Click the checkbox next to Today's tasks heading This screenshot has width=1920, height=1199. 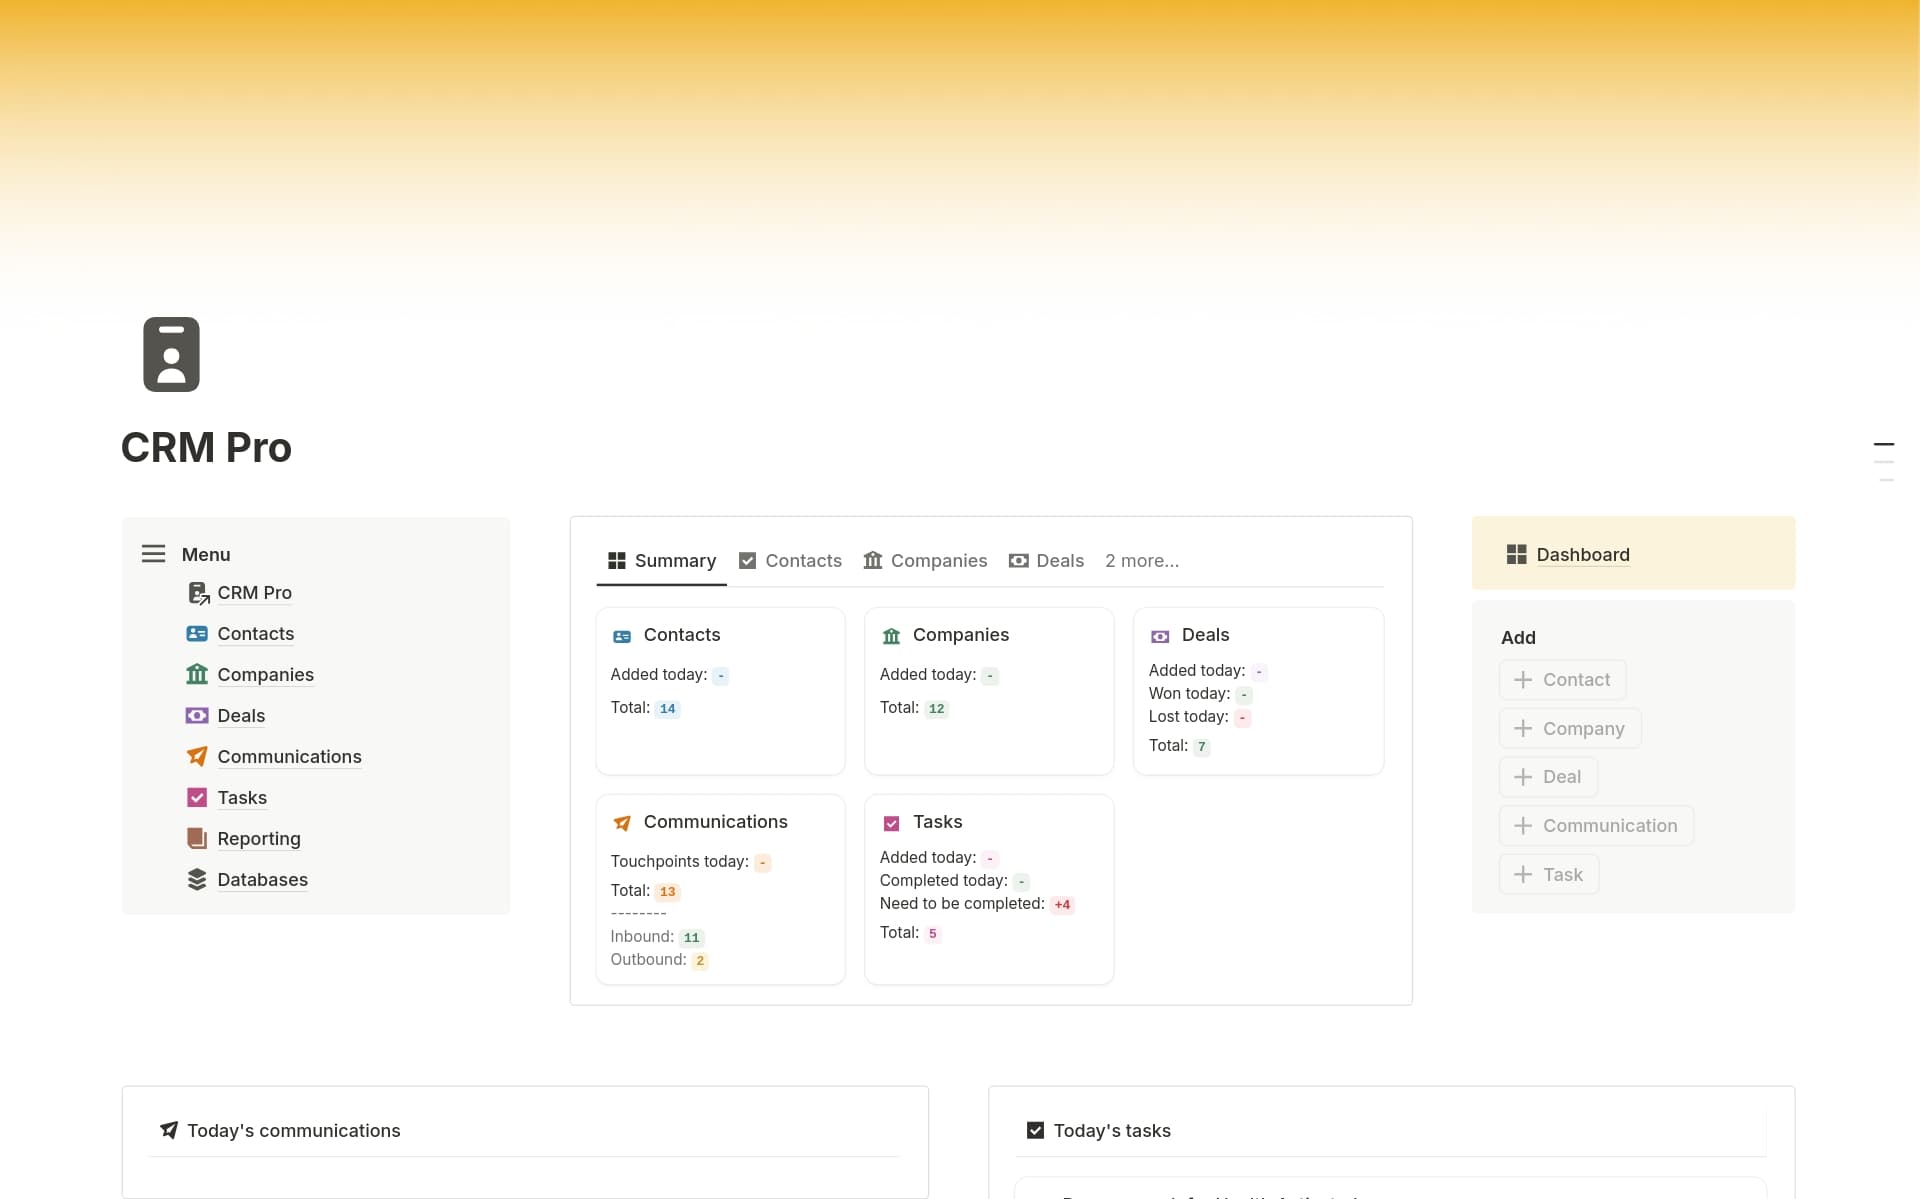(1036, 1129)
